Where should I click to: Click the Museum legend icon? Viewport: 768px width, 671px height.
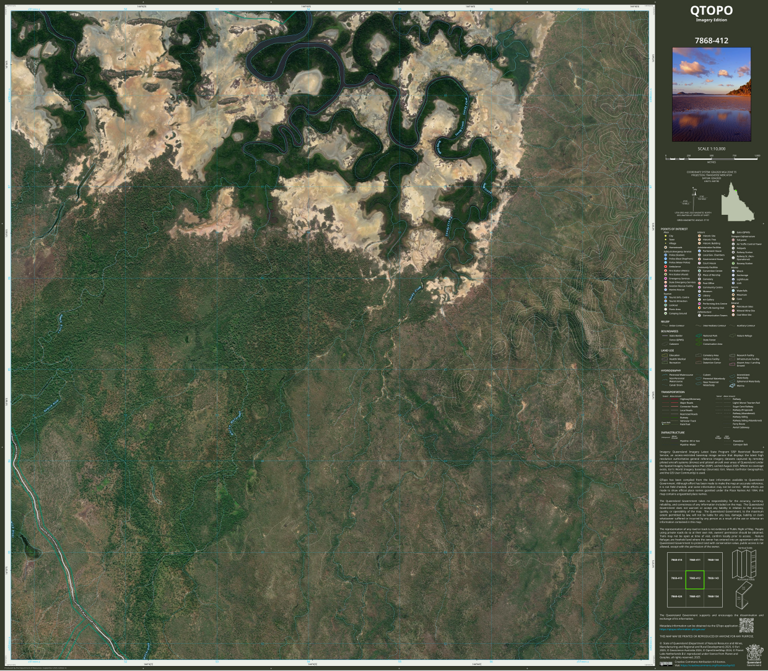click(x=699, y=291)
